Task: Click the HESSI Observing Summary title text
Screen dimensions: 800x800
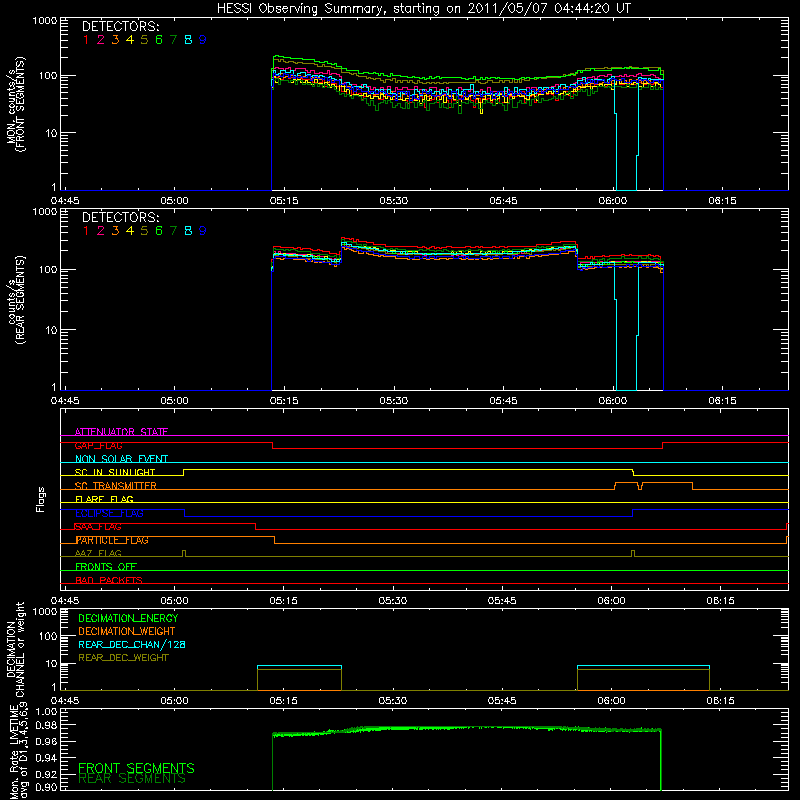Action: [x=423, y=9]
